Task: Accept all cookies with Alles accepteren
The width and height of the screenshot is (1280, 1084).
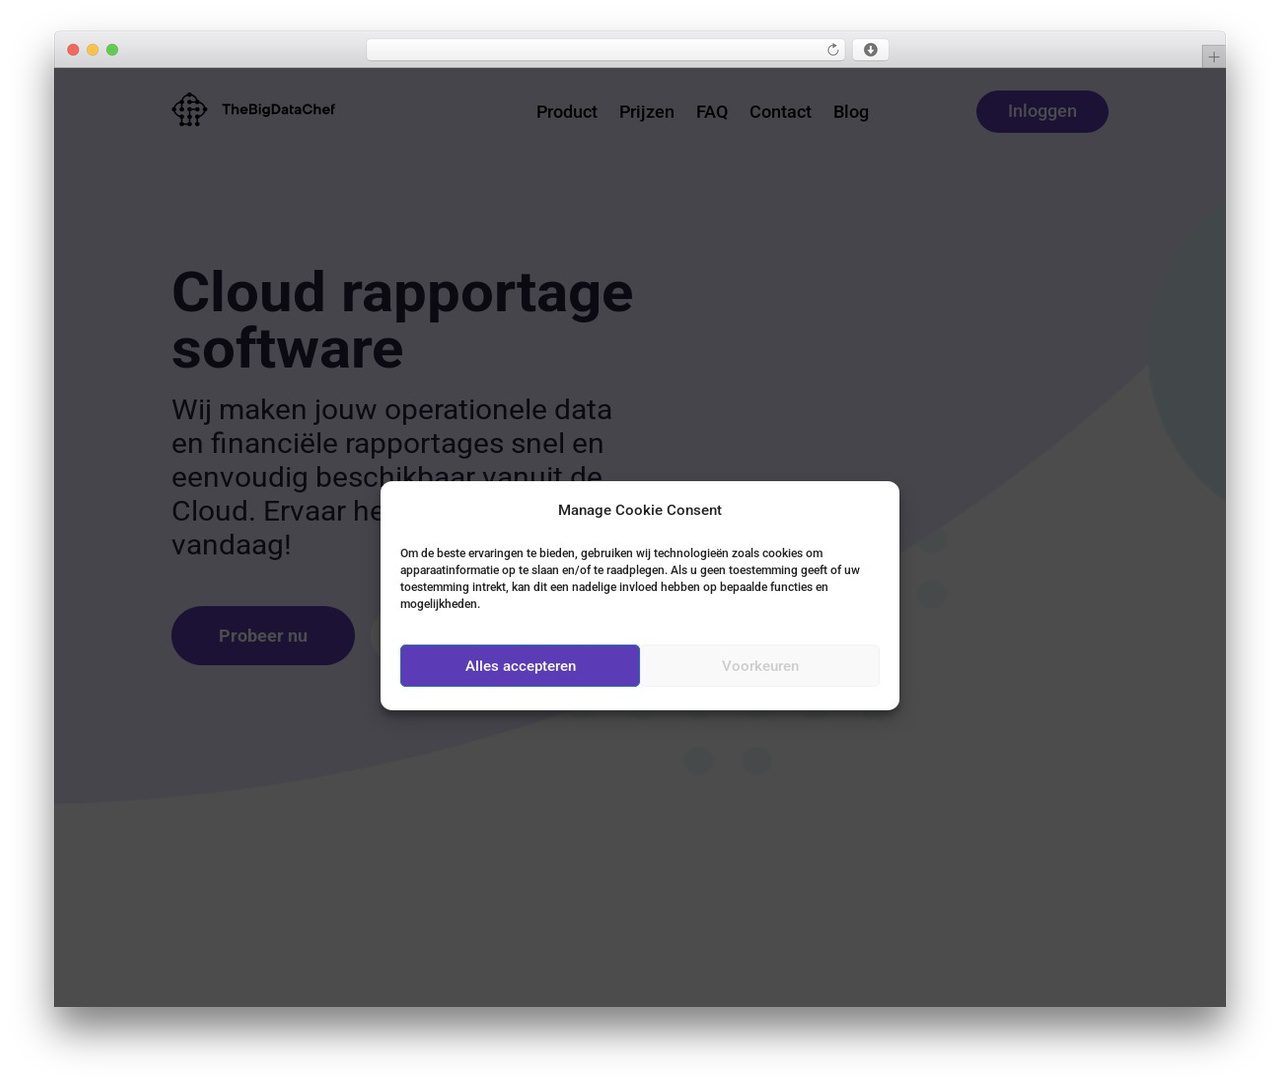Action: click(x=520, y=666)
